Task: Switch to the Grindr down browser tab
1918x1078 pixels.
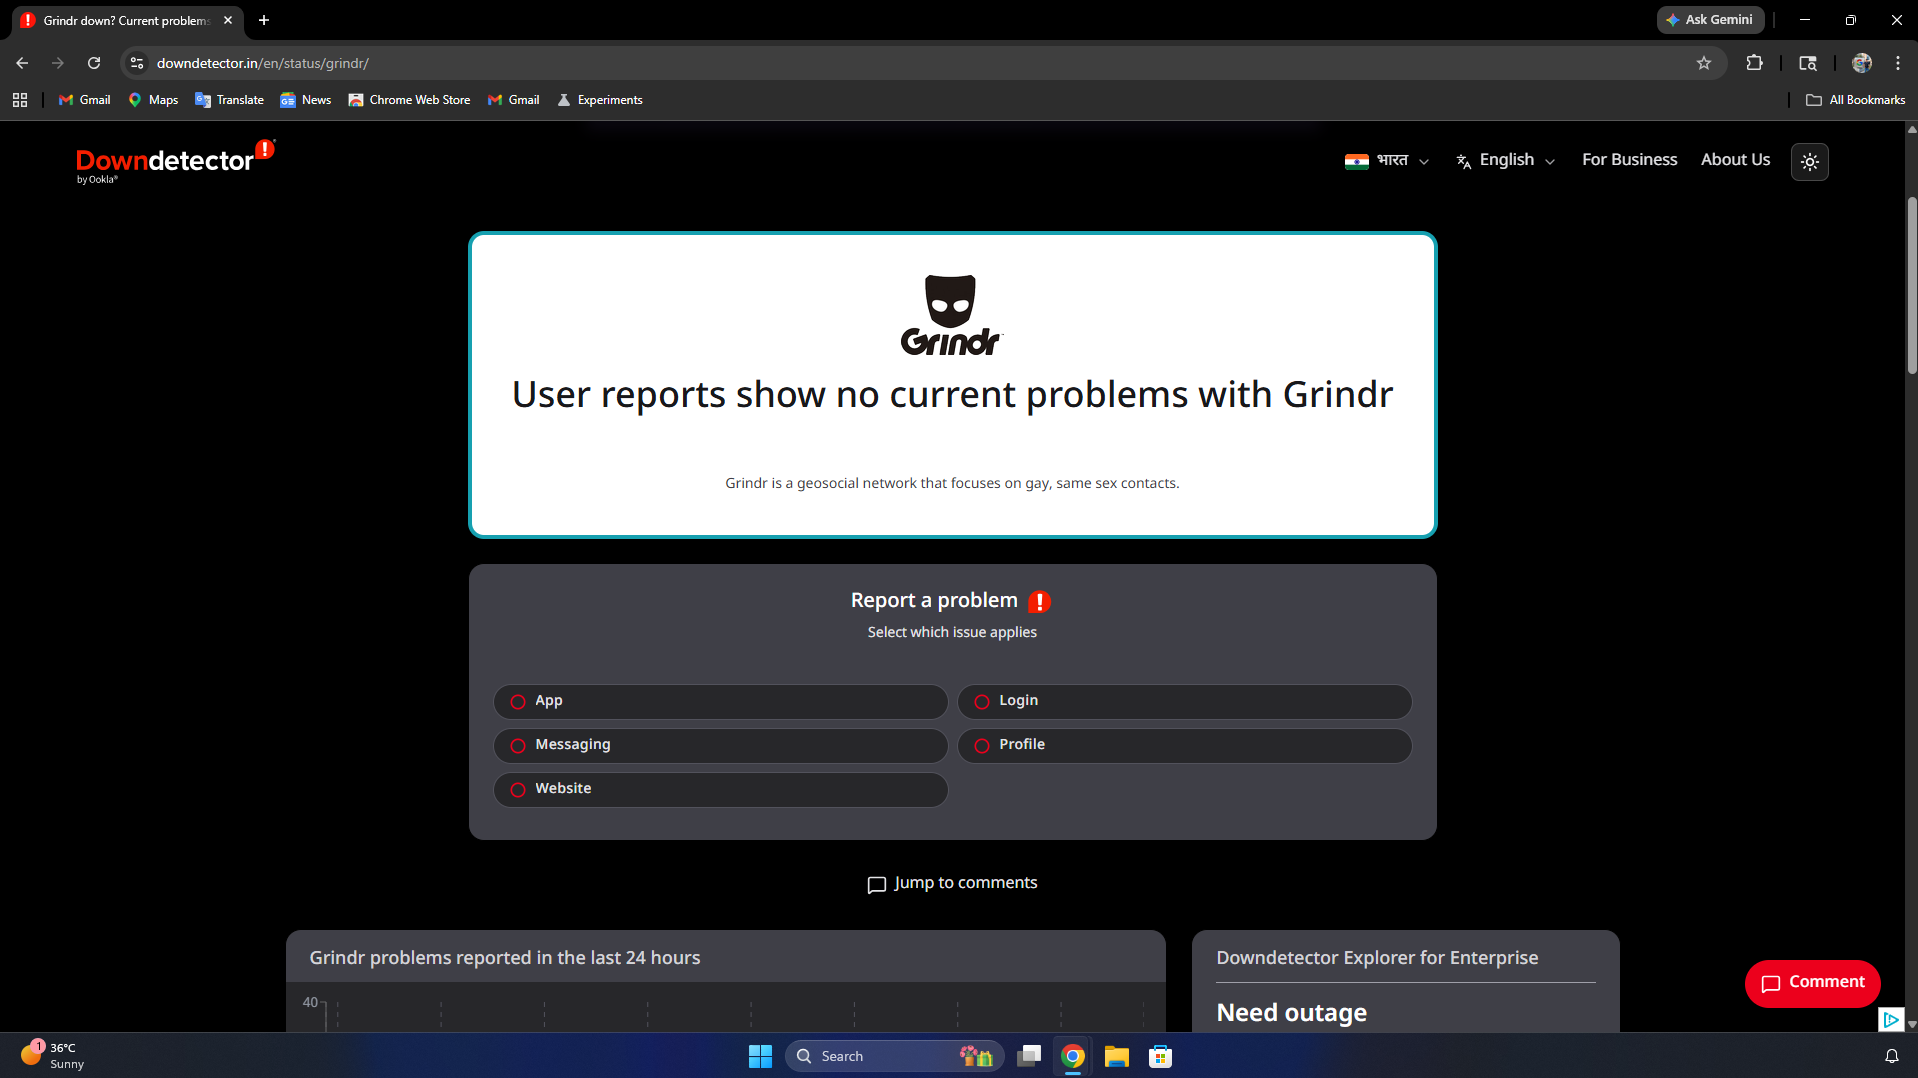Action: point(120,20)
